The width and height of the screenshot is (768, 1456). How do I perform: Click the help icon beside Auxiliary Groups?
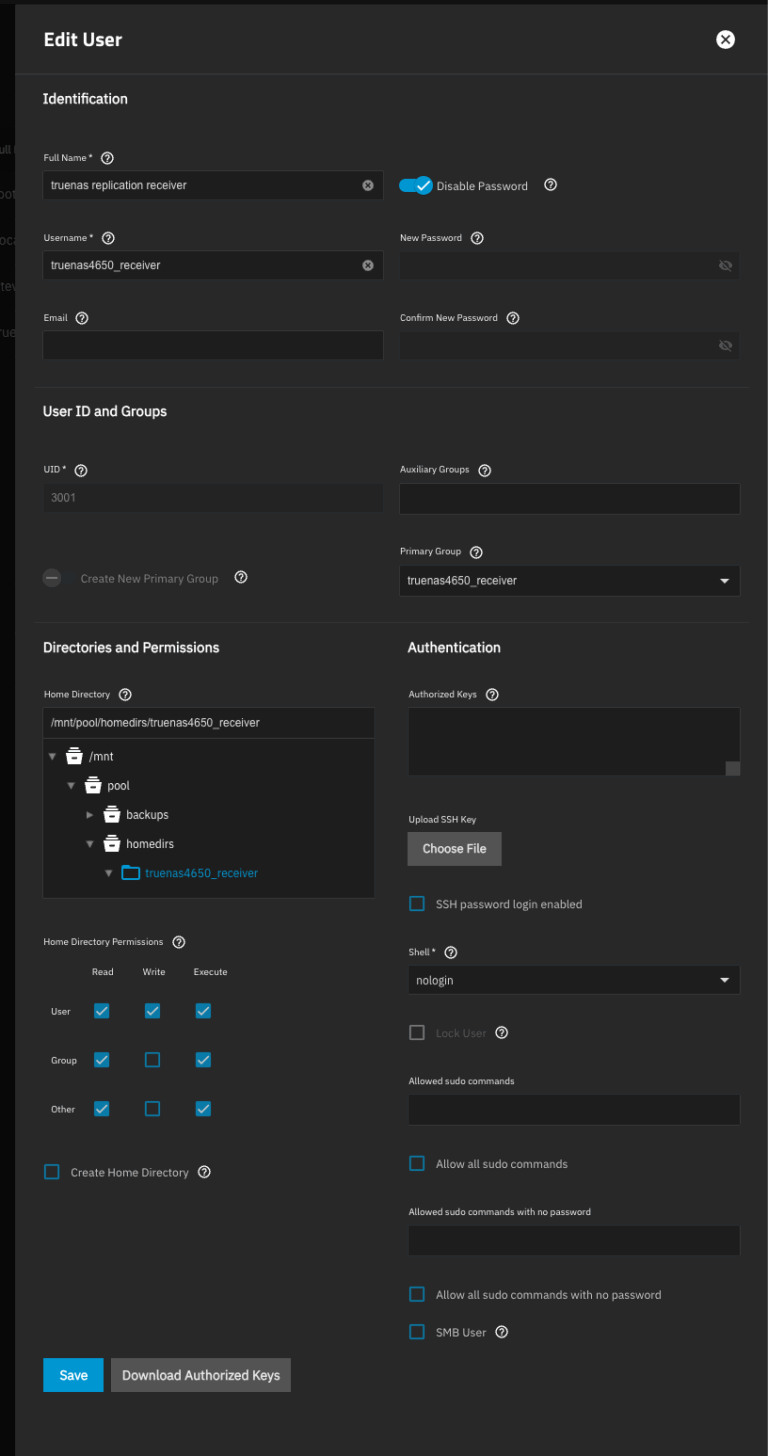[485, 470]
